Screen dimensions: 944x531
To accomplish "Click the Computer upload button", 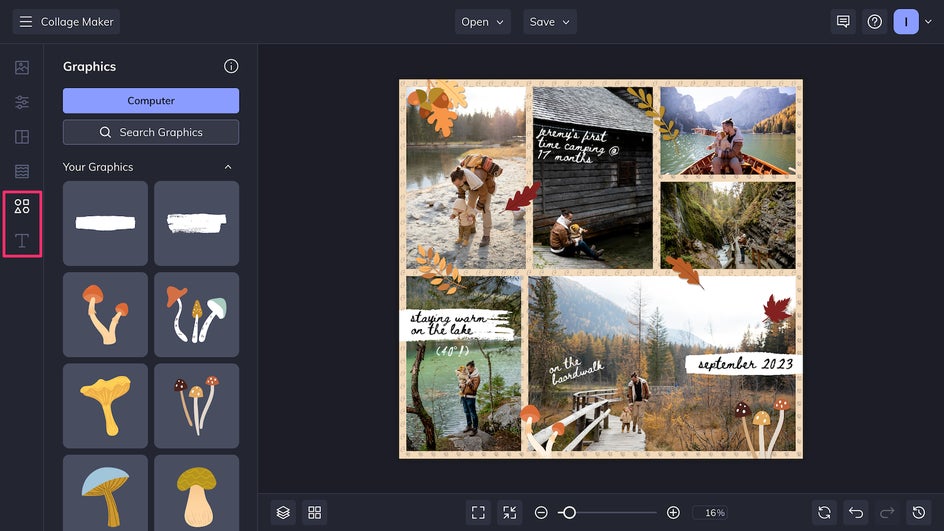I will pos(151,101).
